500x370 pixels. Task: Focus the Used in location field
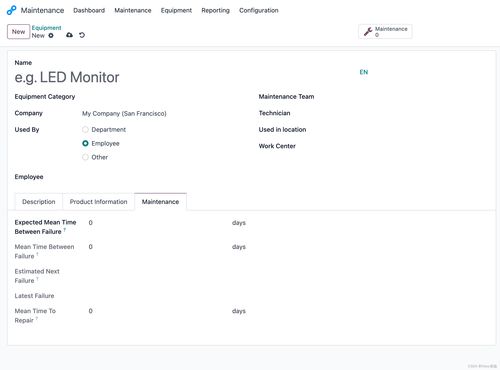tap(407, 129)
